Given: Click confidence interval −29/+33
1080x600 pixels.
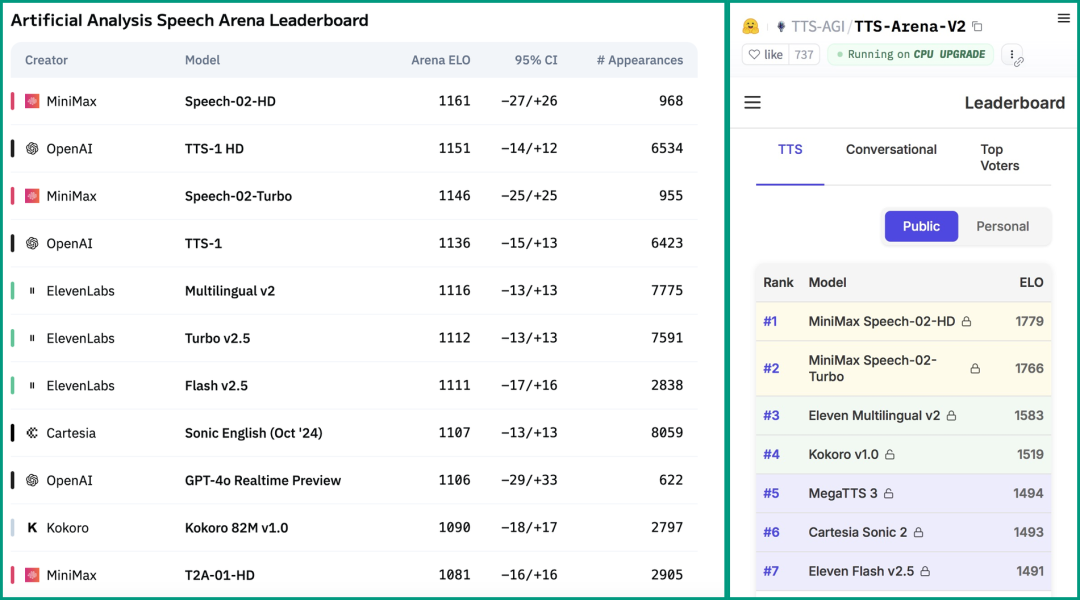Looking at the screenshot, I should click(x=529, y=481).
